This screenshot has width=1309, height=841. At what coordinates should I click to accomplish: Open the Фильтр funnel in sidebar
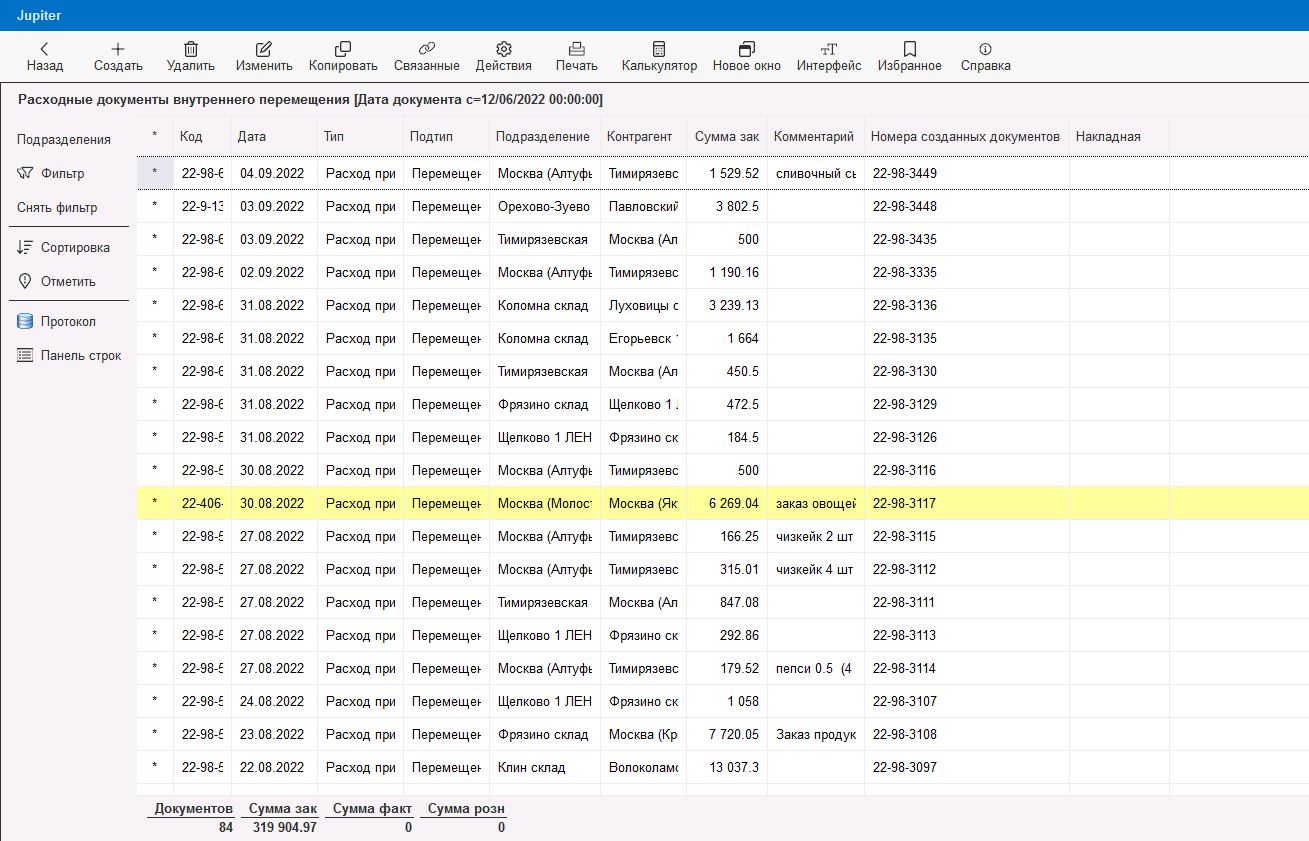tap(51, 173)
